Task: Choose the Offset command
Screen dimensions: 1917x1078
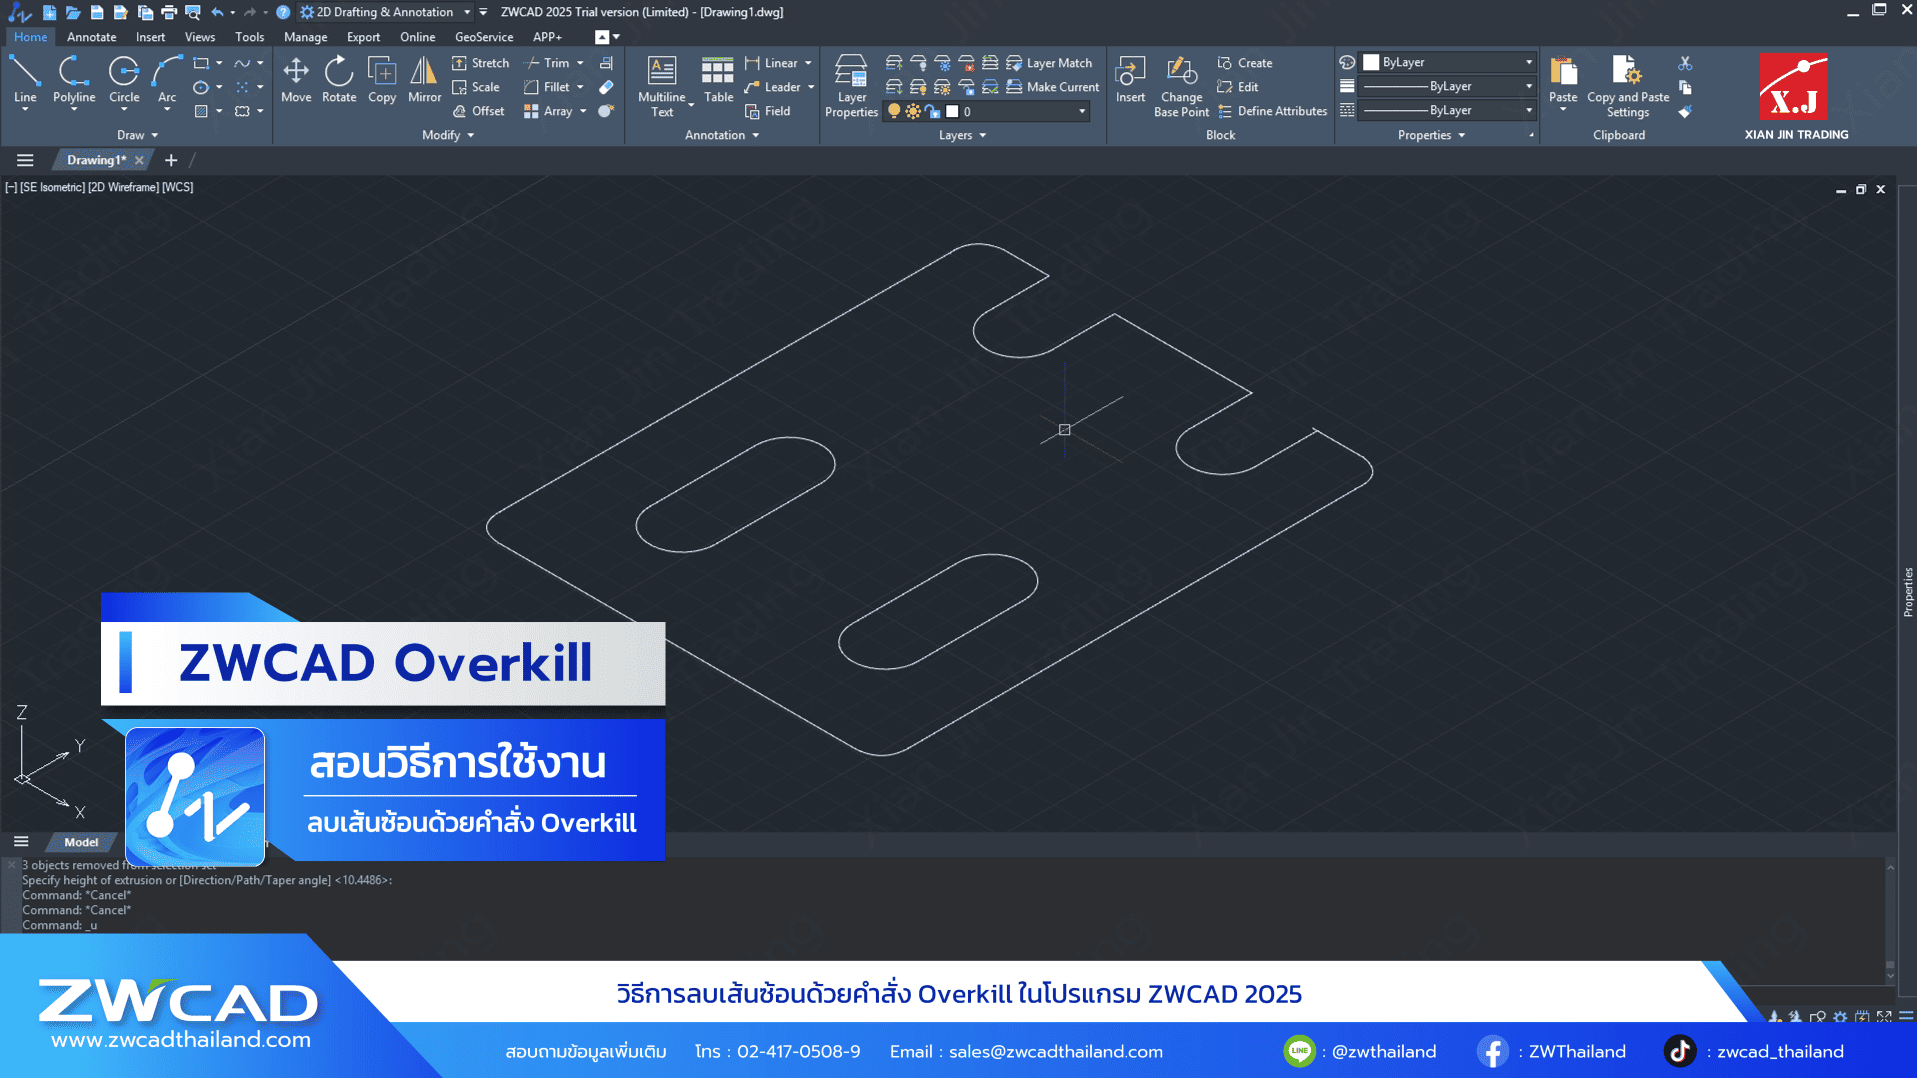Action: [478, 111]
